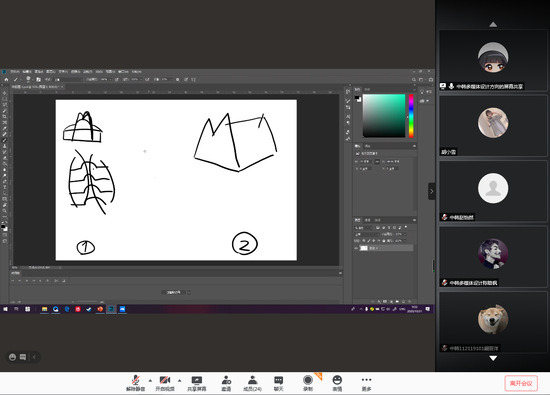Screen dimensions: 550x395
Task: Open the Image menu in Photoshop
Action: tap(39, 72)
